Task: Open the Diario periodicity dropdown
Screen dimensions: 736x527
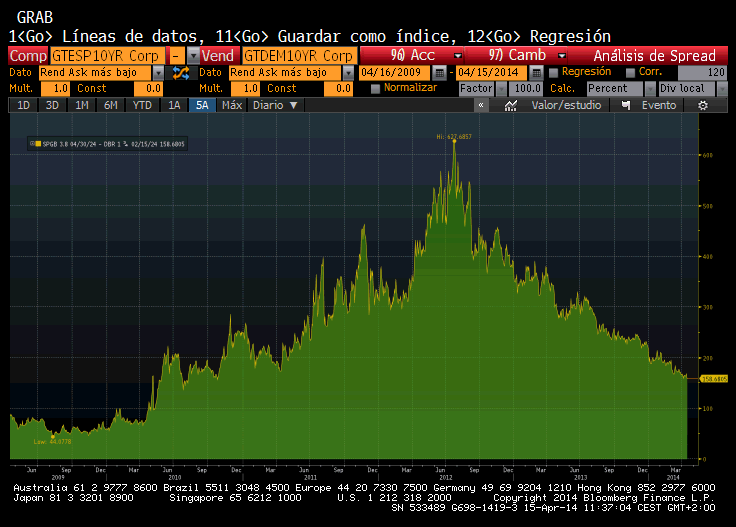Action: (275, 105)
